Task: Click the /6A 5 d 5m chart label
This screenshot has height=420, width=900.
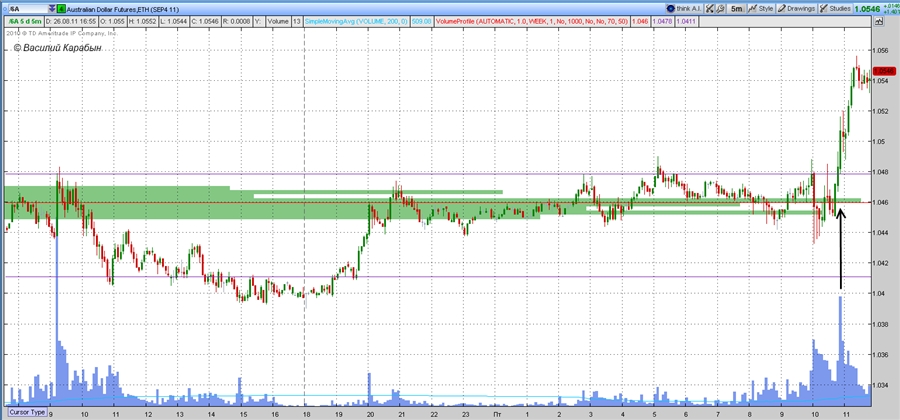Action: [24, 21]
